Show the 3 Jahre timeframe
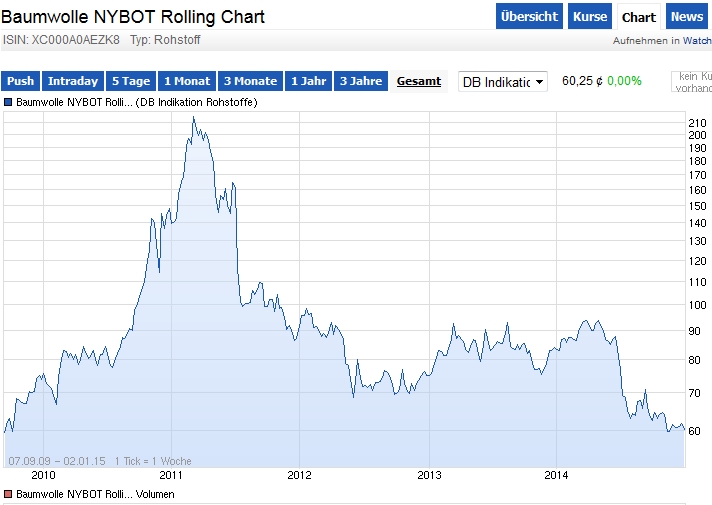The width and height of the screenshot is (712, 505). [361, 81]
